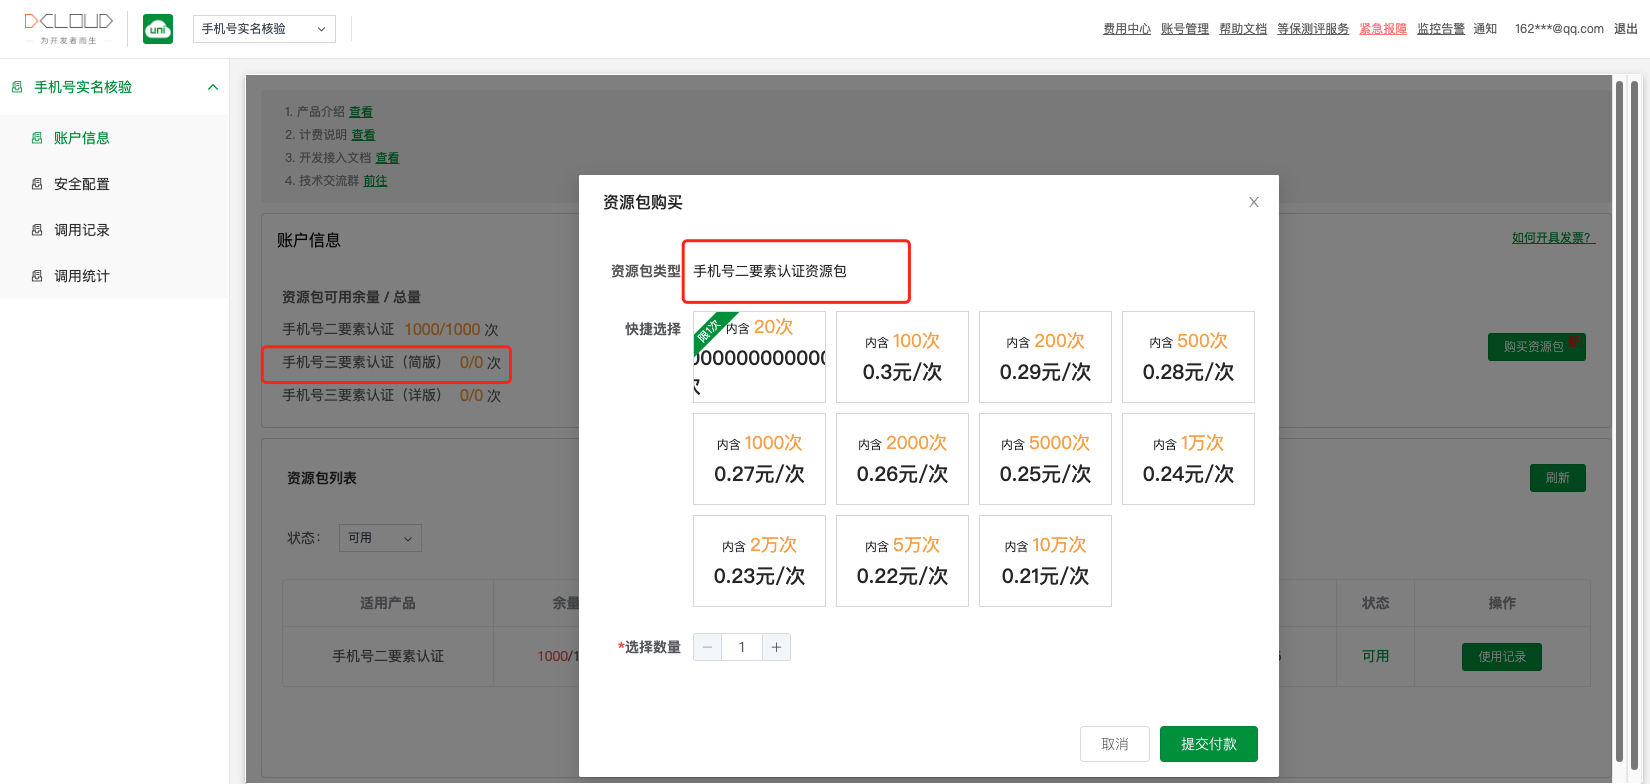Viewport: 1650px width, 784px height.
Task: Select the 2万次 0.23元/次 package
Action: pyautogui.click(x=759, y=561)
